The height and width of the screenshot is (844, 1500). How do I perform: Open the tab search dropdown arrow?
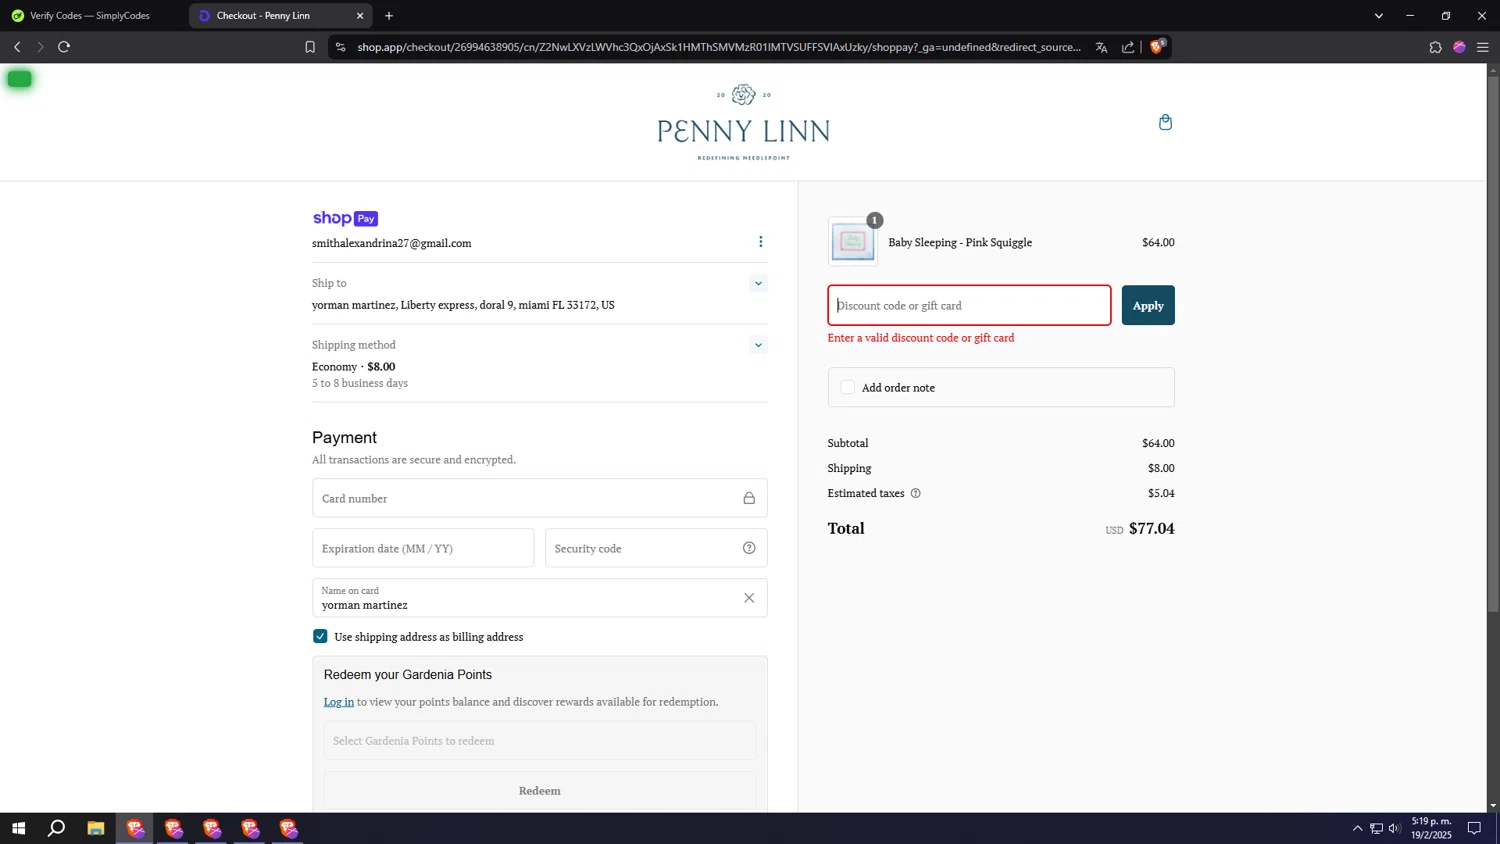(1378, 16)
